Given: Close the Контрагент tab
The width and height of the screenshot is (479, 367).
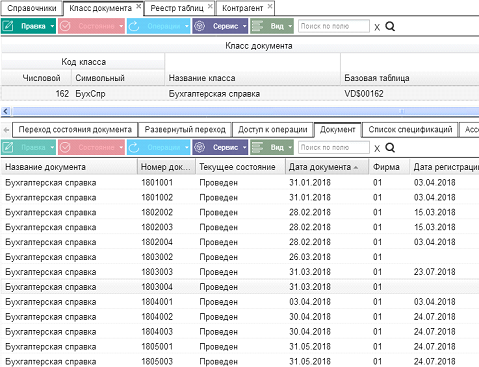Looking at the screenshot, I should tap(270, 6).
